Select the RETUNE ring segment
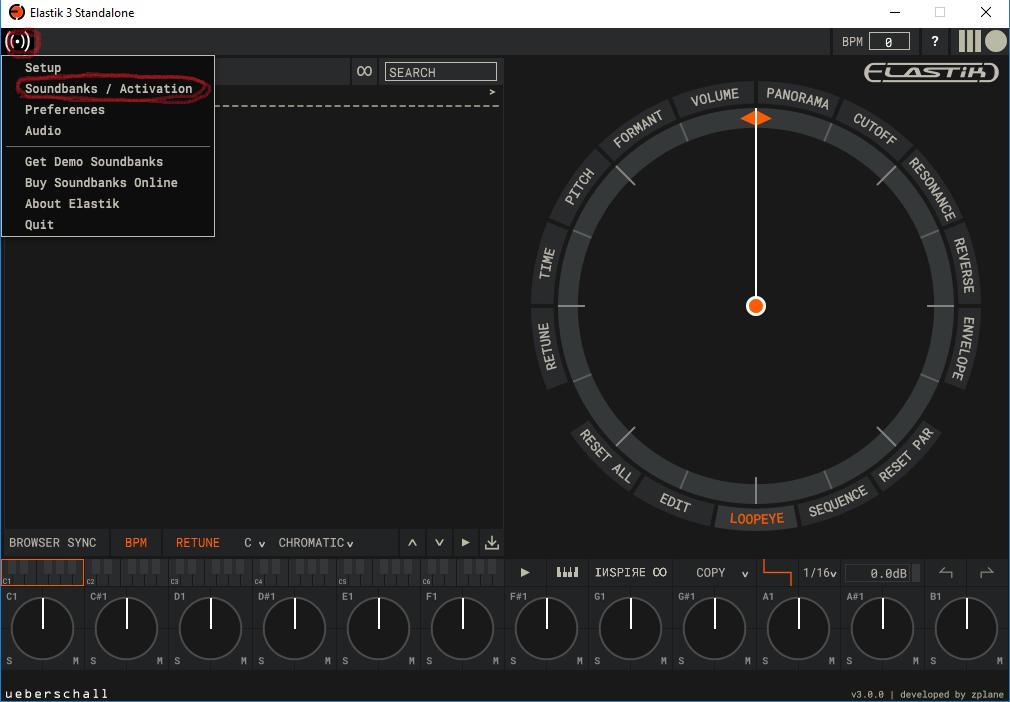1010x702 pixels. [x=548, y=348]
